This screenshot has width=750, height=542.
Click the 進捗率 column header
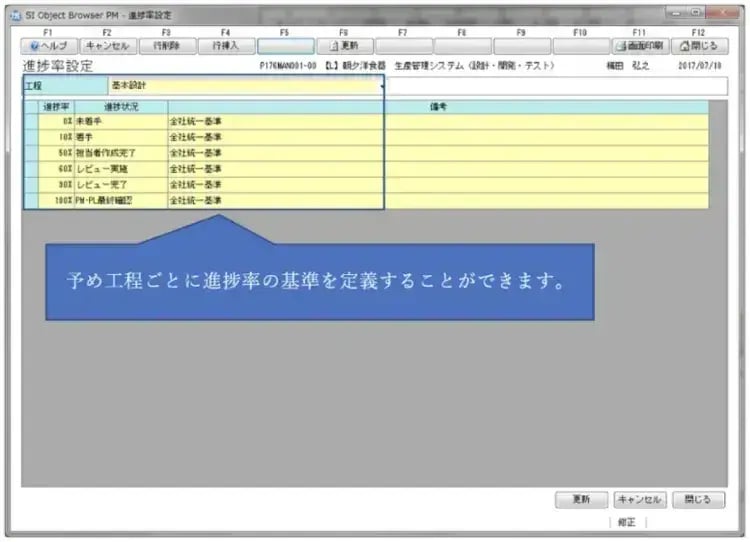[x=55, y=106]
